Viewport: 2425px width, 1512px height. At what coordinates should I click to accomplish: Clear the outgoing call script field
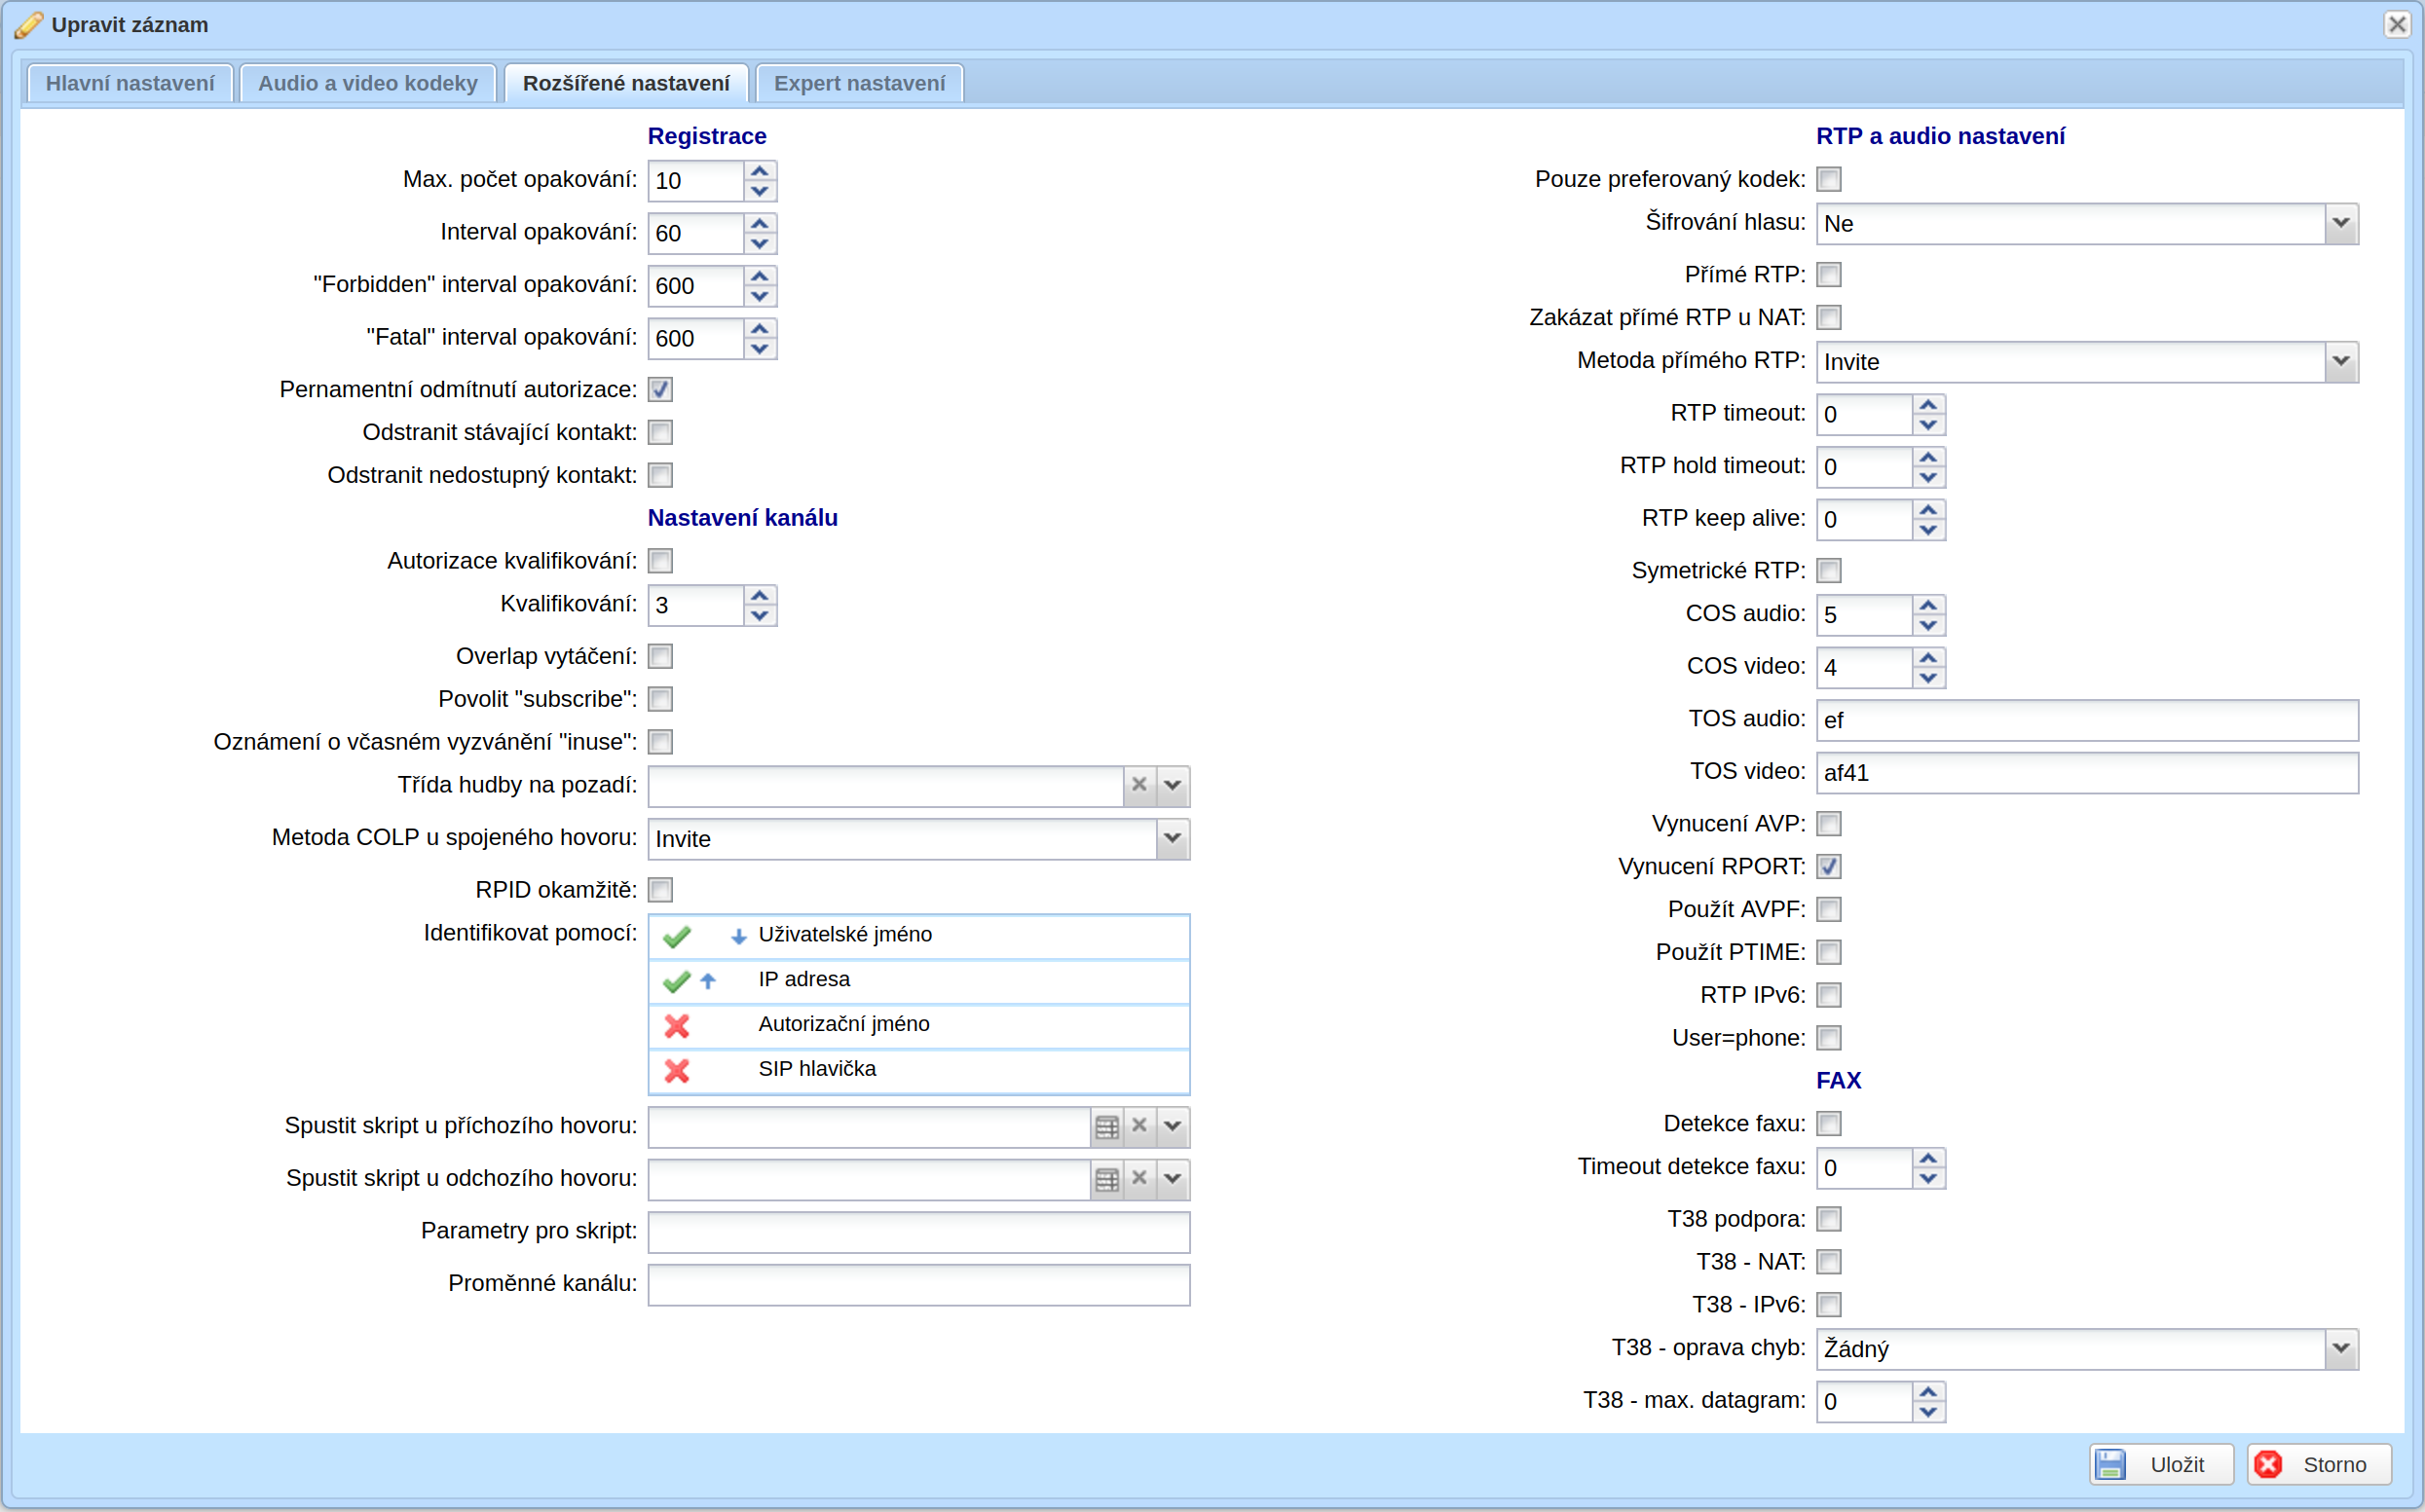pos(1139,1178)
